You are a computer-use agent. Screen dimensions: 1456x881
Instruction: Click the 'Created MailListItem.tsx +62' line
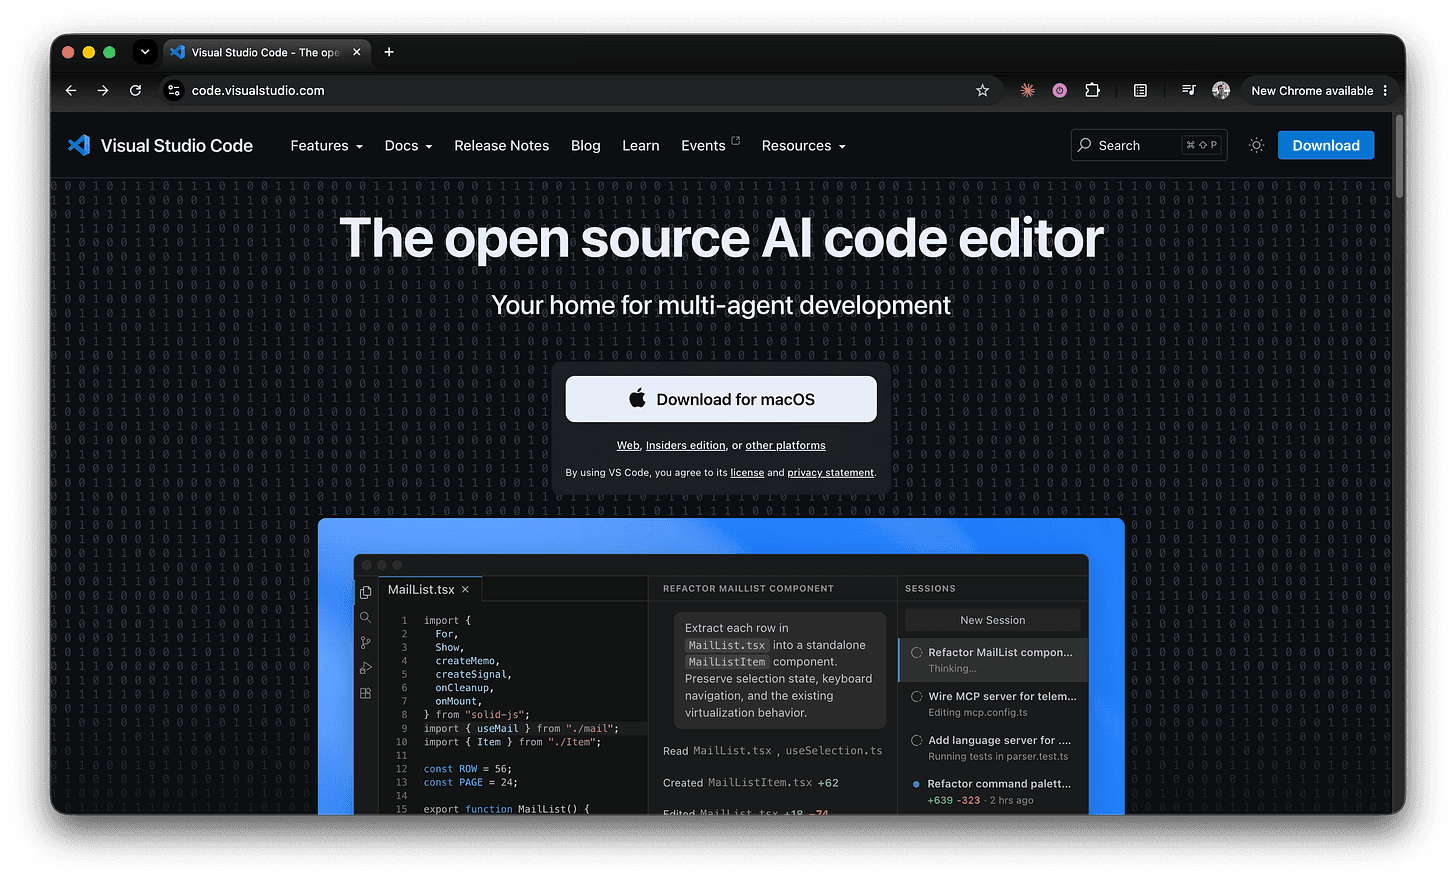pyautogui.click(x=750, y=783)
